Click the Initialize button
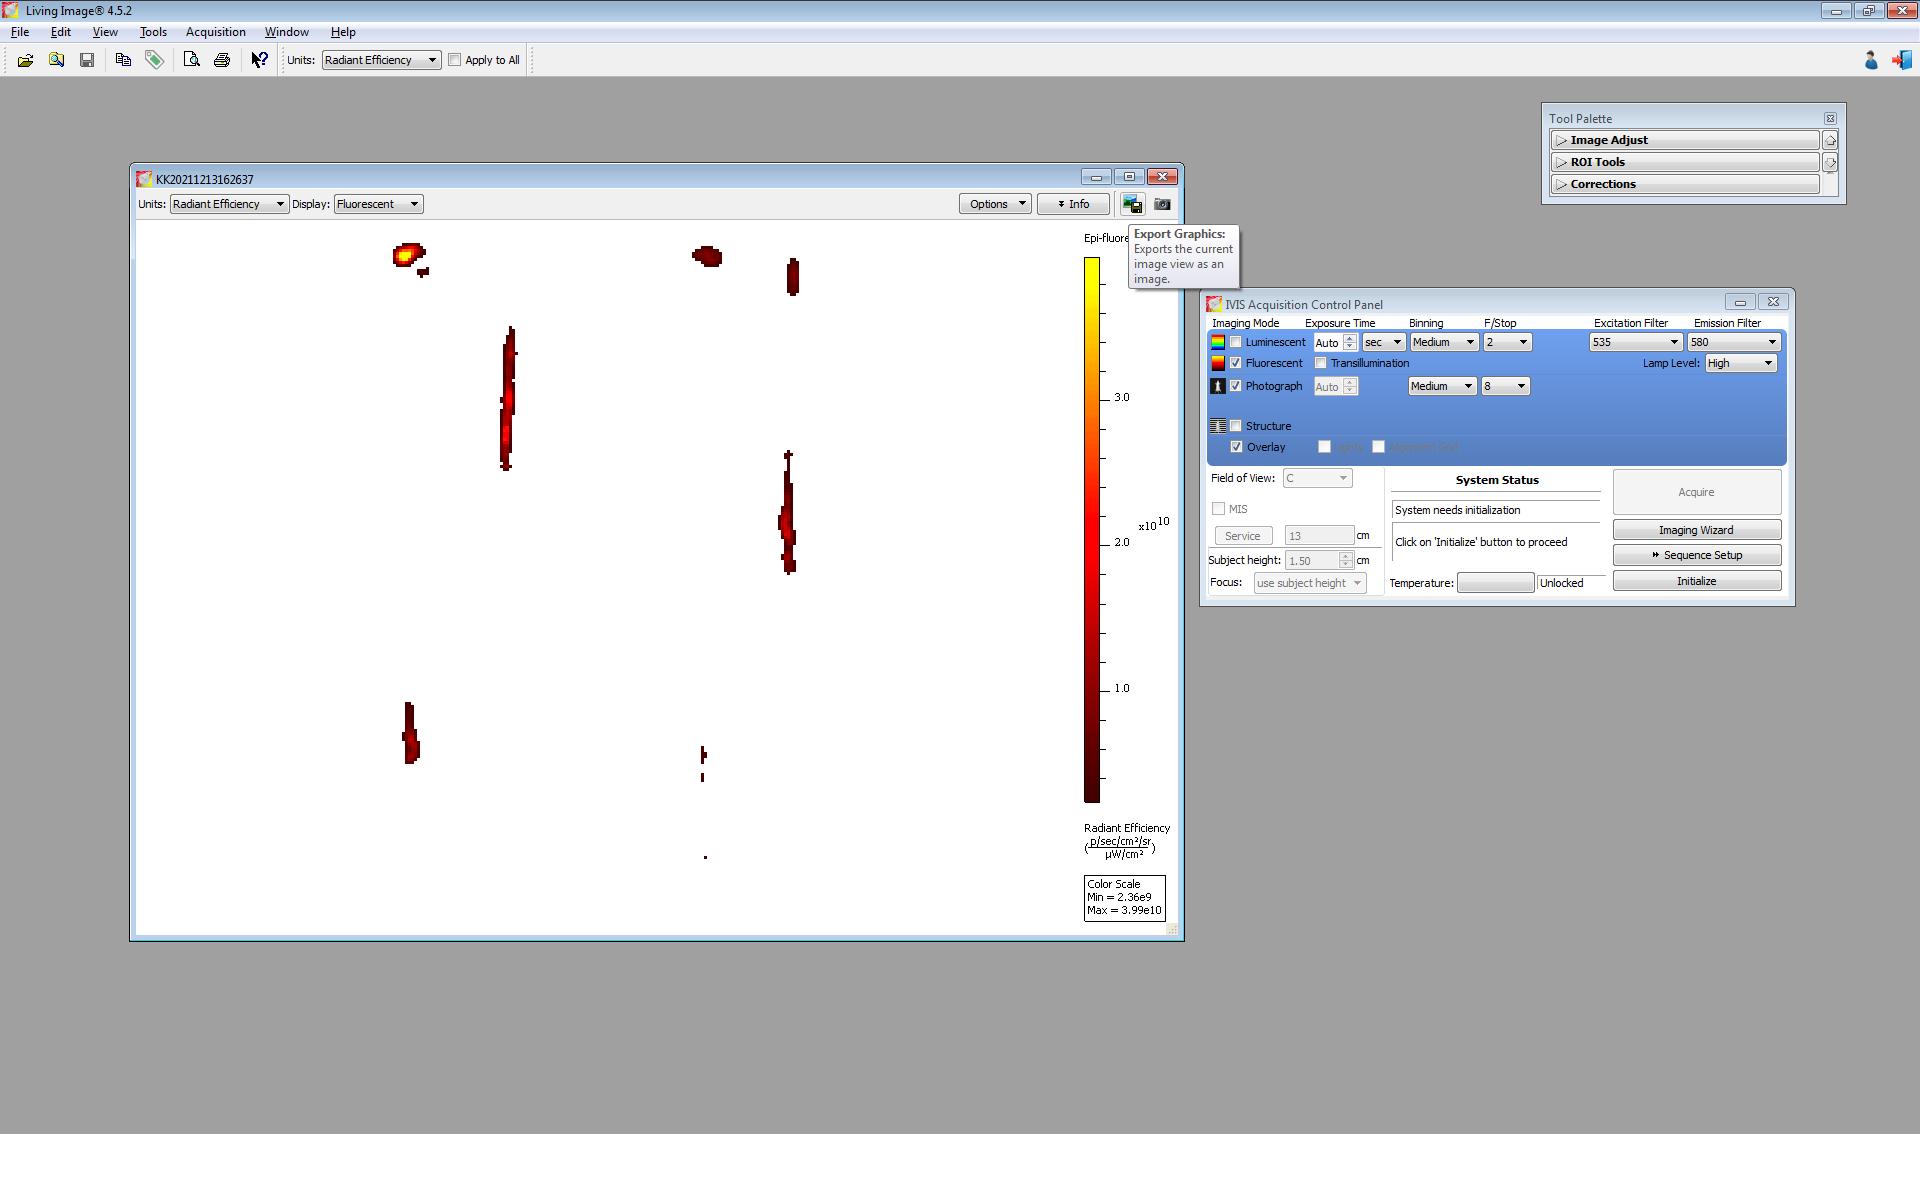The height and width of the screenshot is (1200, 1920). pos(1696,581)
